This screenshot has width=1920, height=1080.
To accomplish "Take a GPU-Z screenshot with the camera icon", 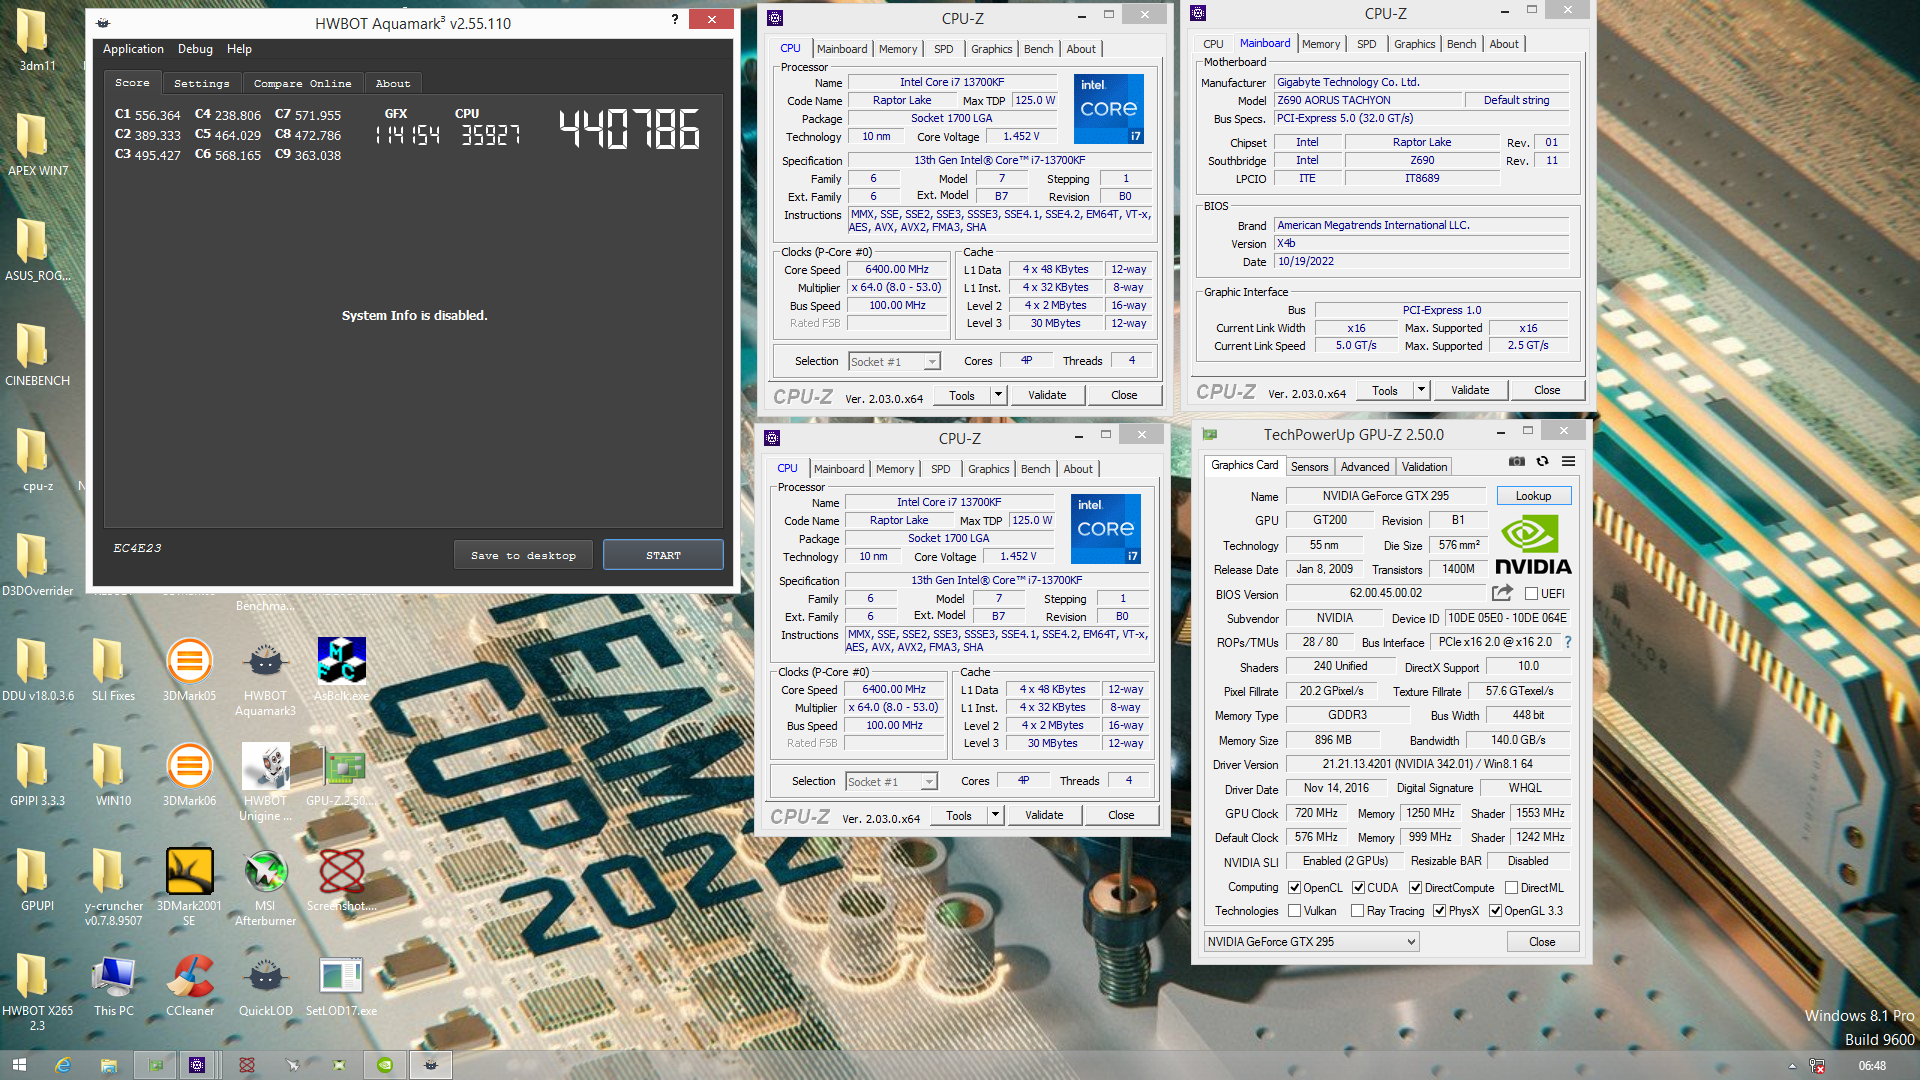I will [1517, 461].
